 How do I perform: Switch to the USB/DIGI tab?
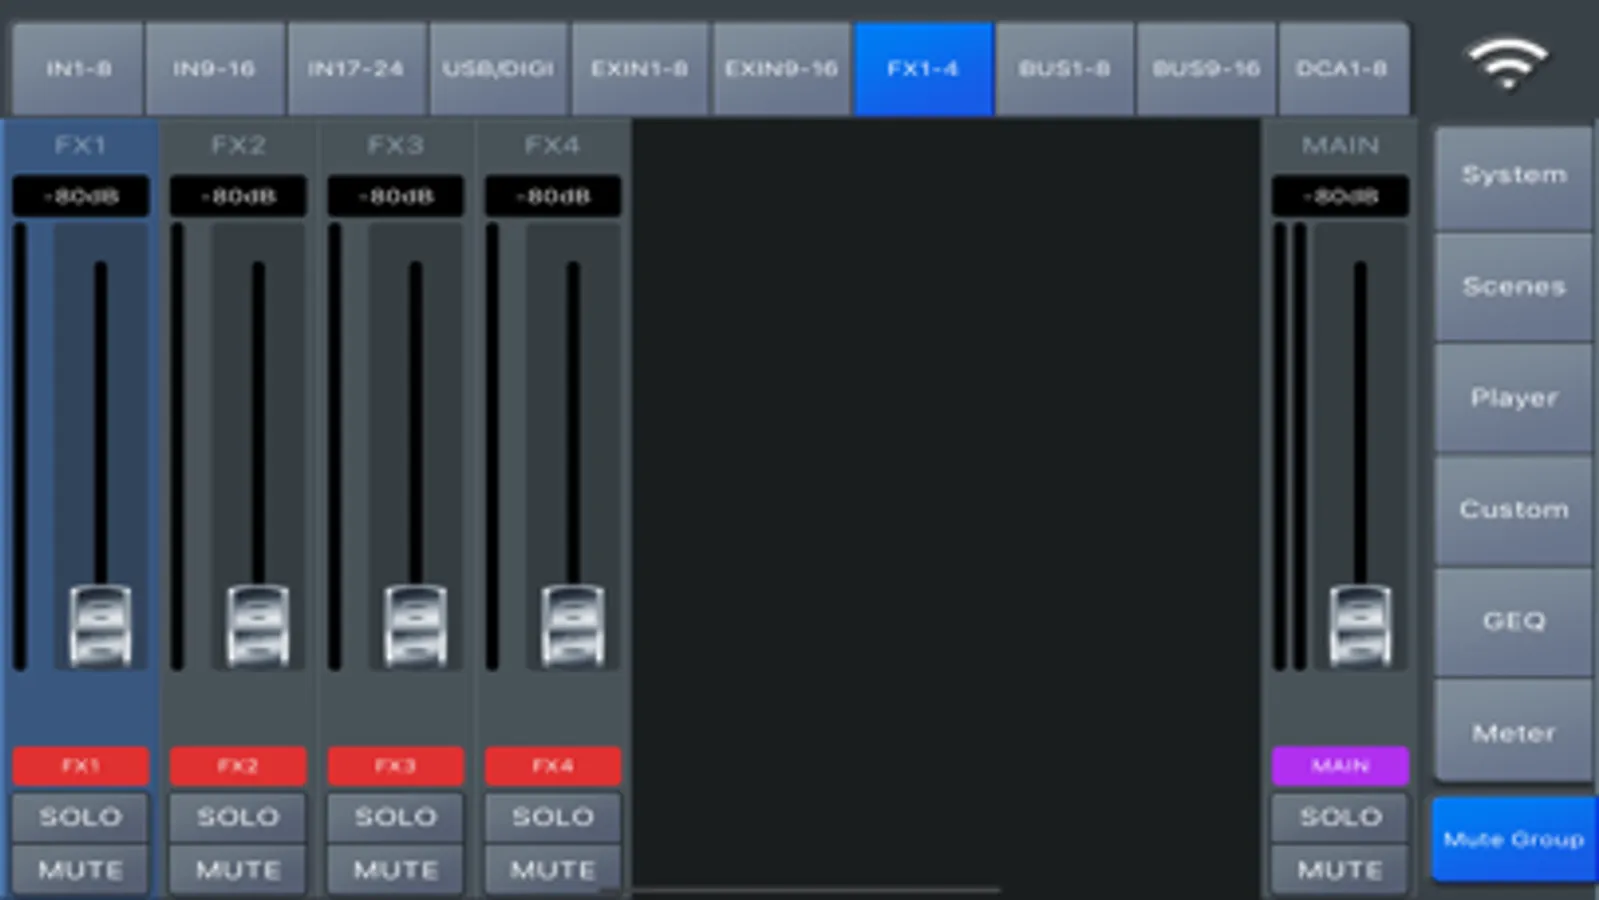click(x=498, y=69)
